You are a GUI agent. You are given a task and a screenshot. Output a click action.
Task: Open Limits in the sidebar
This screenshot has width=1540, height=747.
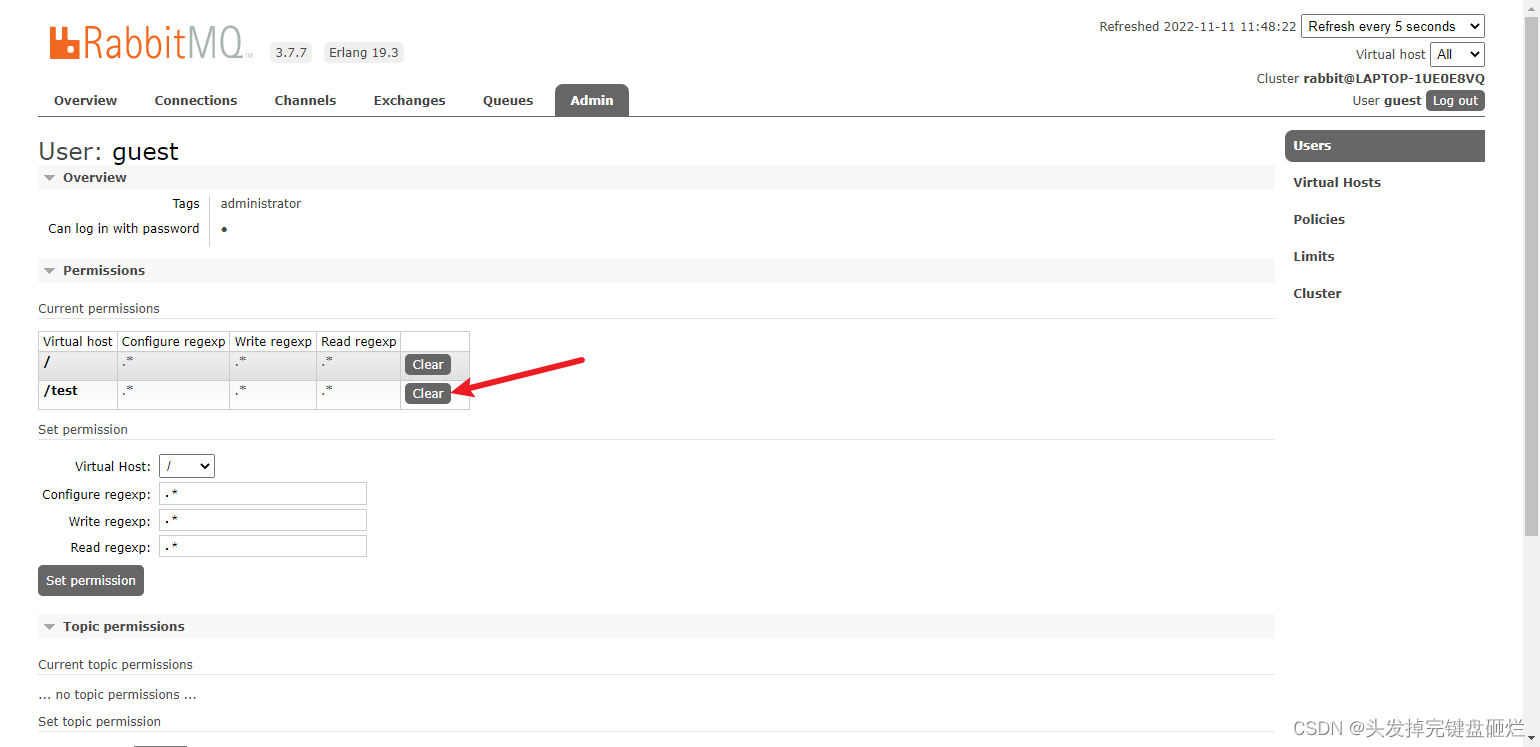(1313, 256)
